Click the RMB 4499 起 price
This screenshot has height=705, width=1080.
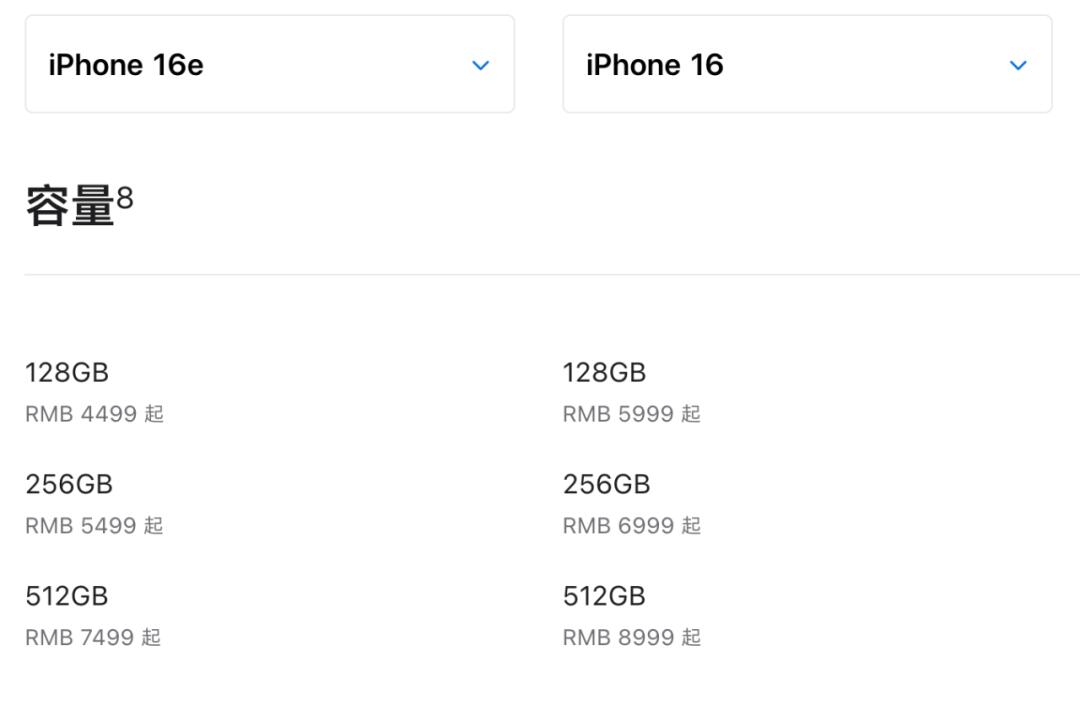(x=94, y=414)
